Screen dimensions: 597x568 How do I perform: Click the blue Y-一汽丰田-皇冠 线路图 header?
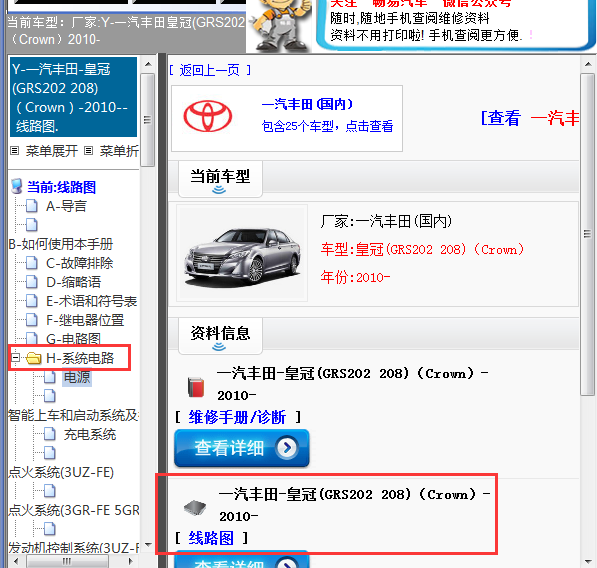click(73, 97)
